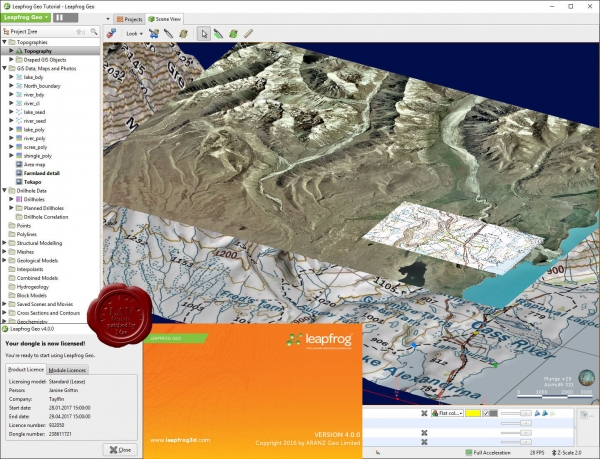Click the faded green cone view icon
This screenshot has height=459, width=600.
(553, 413)
